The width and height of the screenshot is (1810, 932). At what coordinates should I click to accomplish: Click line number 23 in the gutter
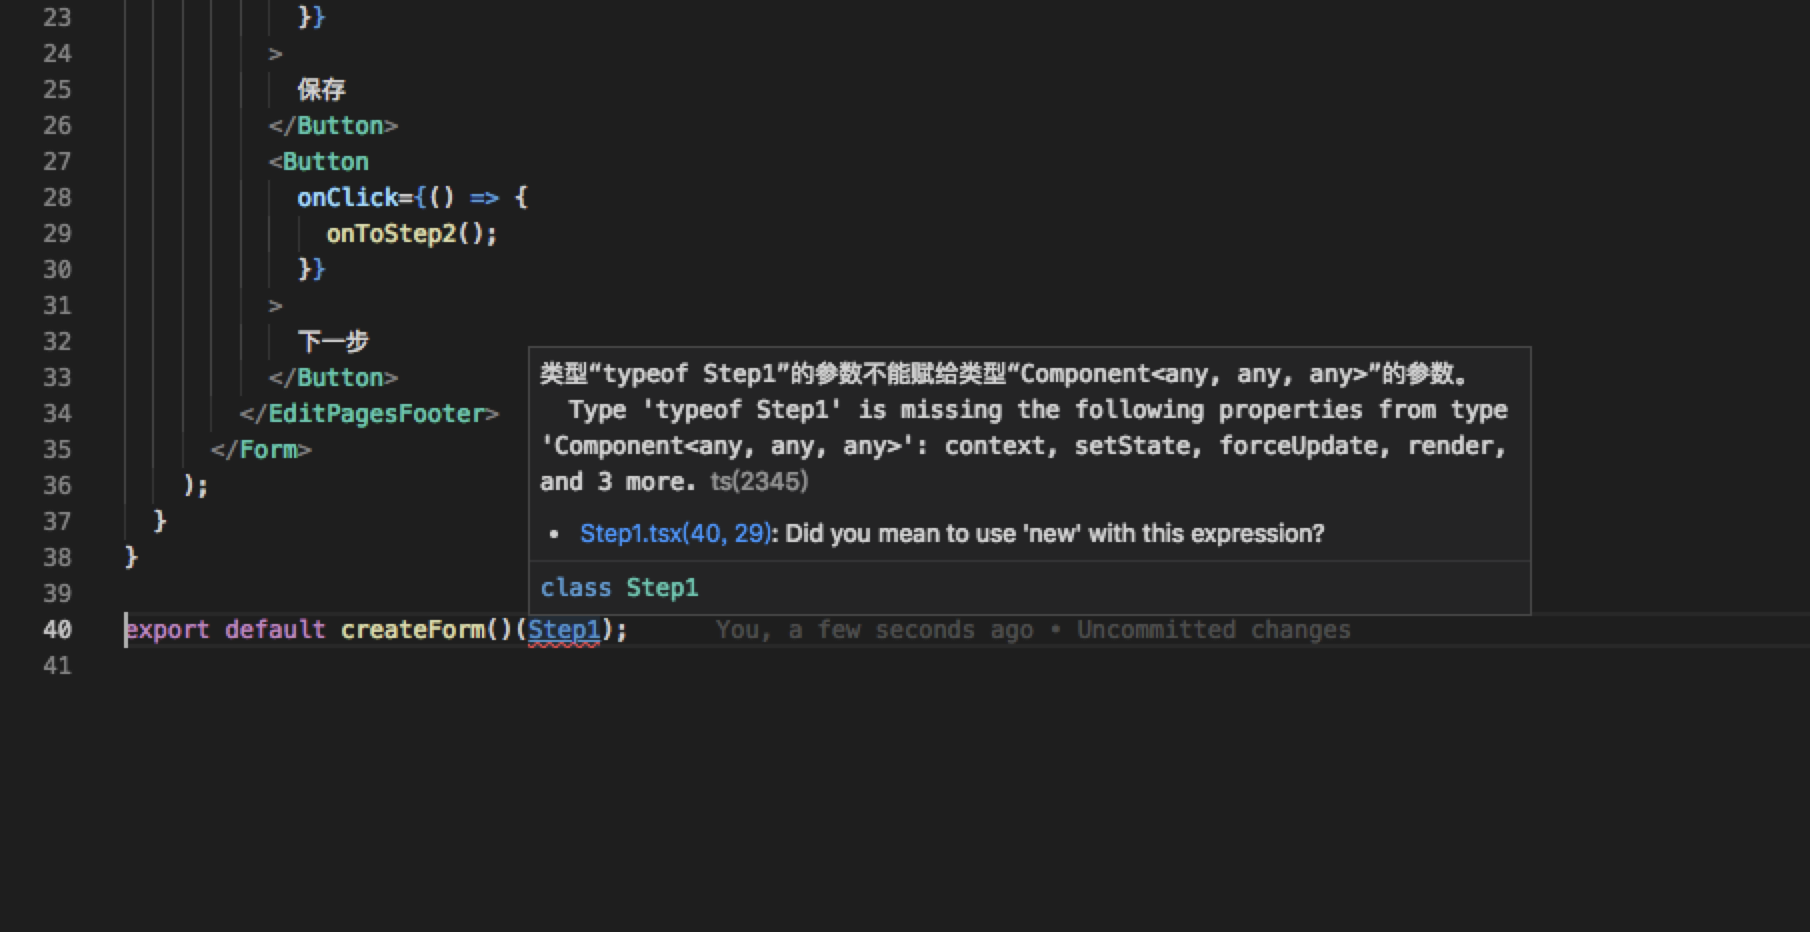coord(58,16)
